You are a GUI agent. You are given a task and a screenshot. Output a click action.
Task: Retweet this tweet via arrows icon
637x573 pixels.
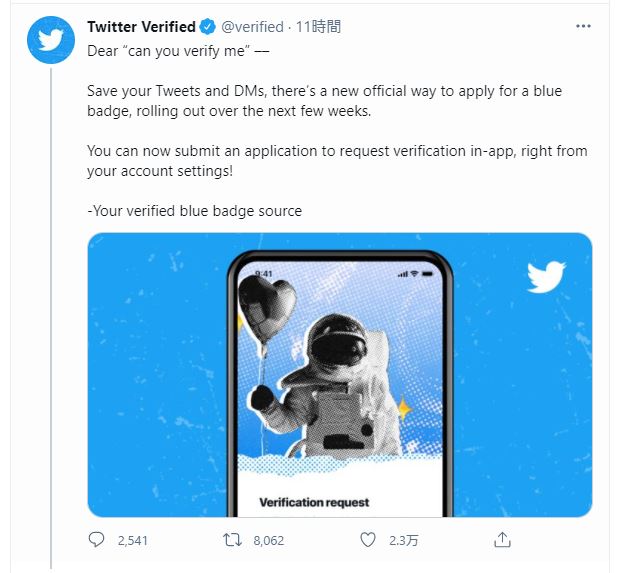233,540
